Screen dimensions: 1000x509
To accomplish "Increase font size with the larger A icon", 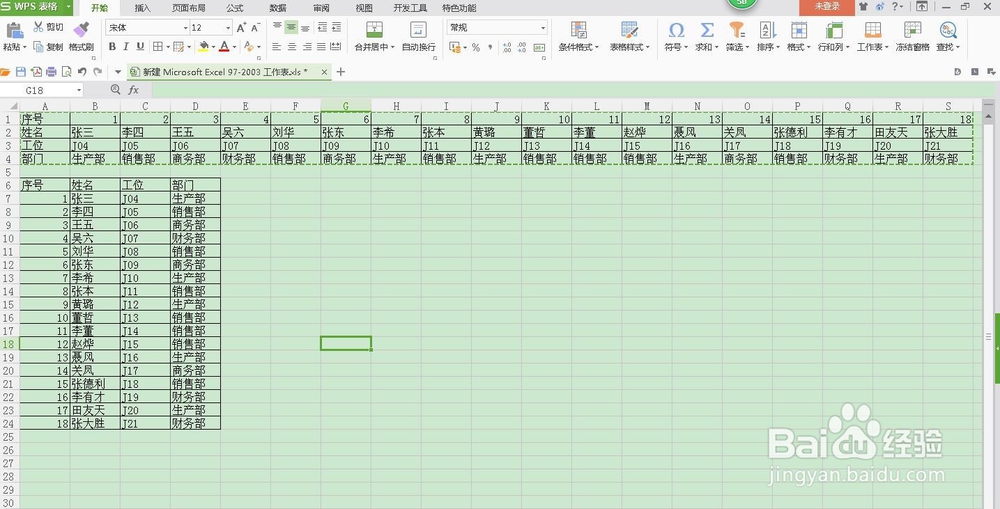I will click(x=241, y=27).
